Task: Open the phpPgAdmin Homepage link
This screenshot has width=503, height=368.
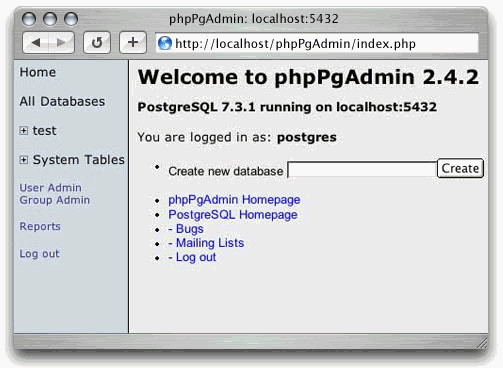Action: (234, 200)
